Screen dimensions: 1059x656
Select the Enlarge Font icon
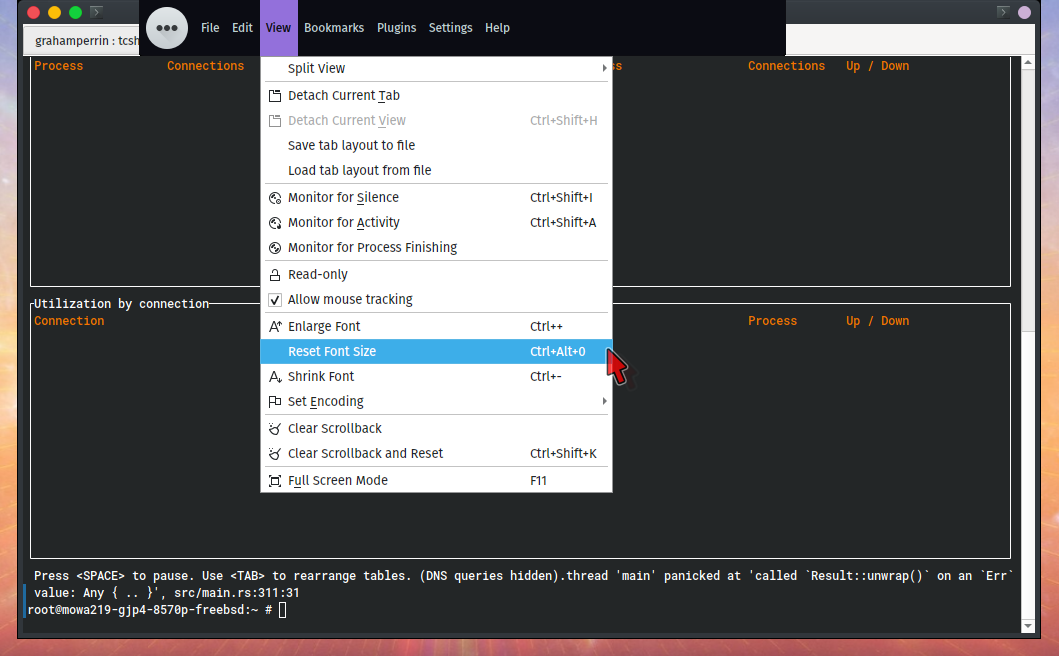274,326
